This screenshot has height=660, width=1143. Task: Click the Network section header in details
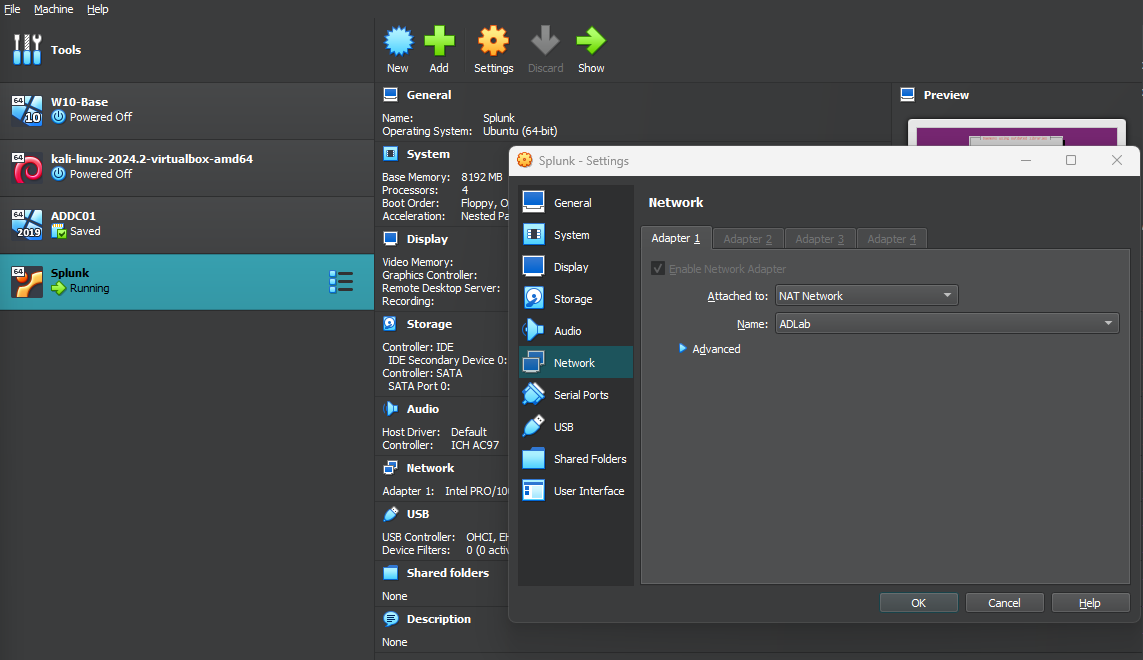(x=430, y=468)
